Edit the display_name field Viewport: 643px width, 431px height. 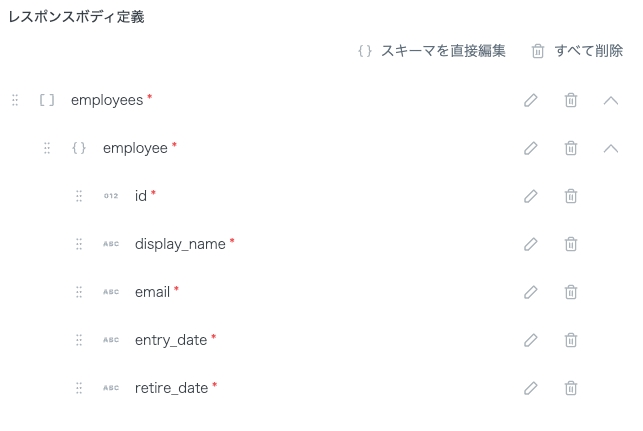531,244
